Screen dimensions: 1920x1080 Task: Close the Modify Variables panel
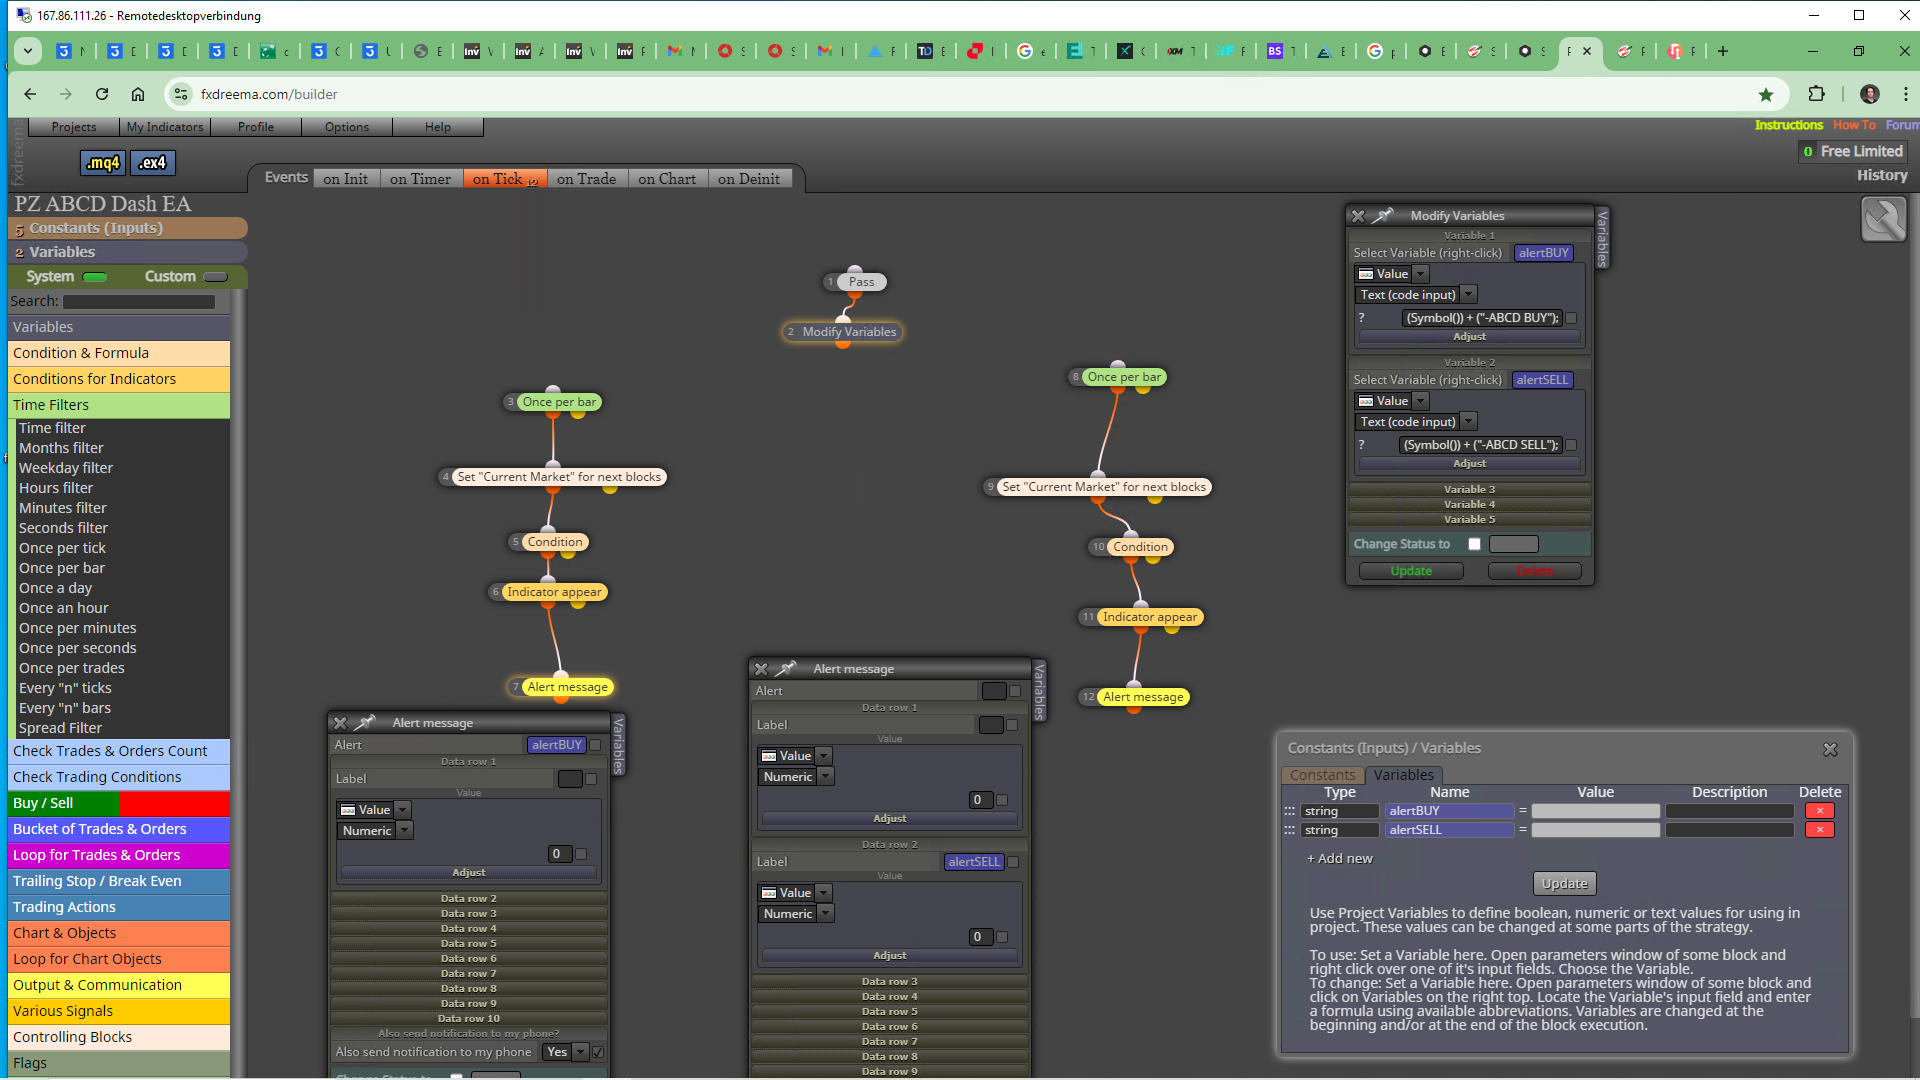[1358, 216]
